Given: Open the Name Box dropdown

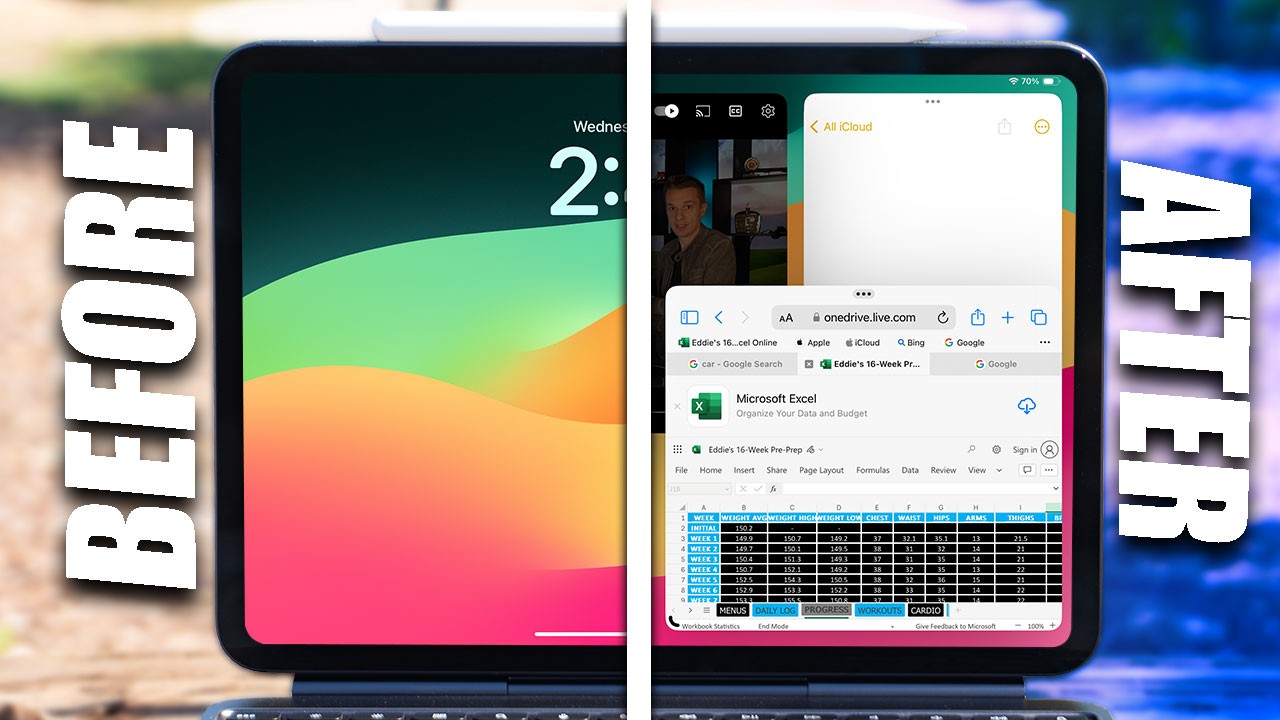Looking at the screenshot, I should [x=726, y=489].
